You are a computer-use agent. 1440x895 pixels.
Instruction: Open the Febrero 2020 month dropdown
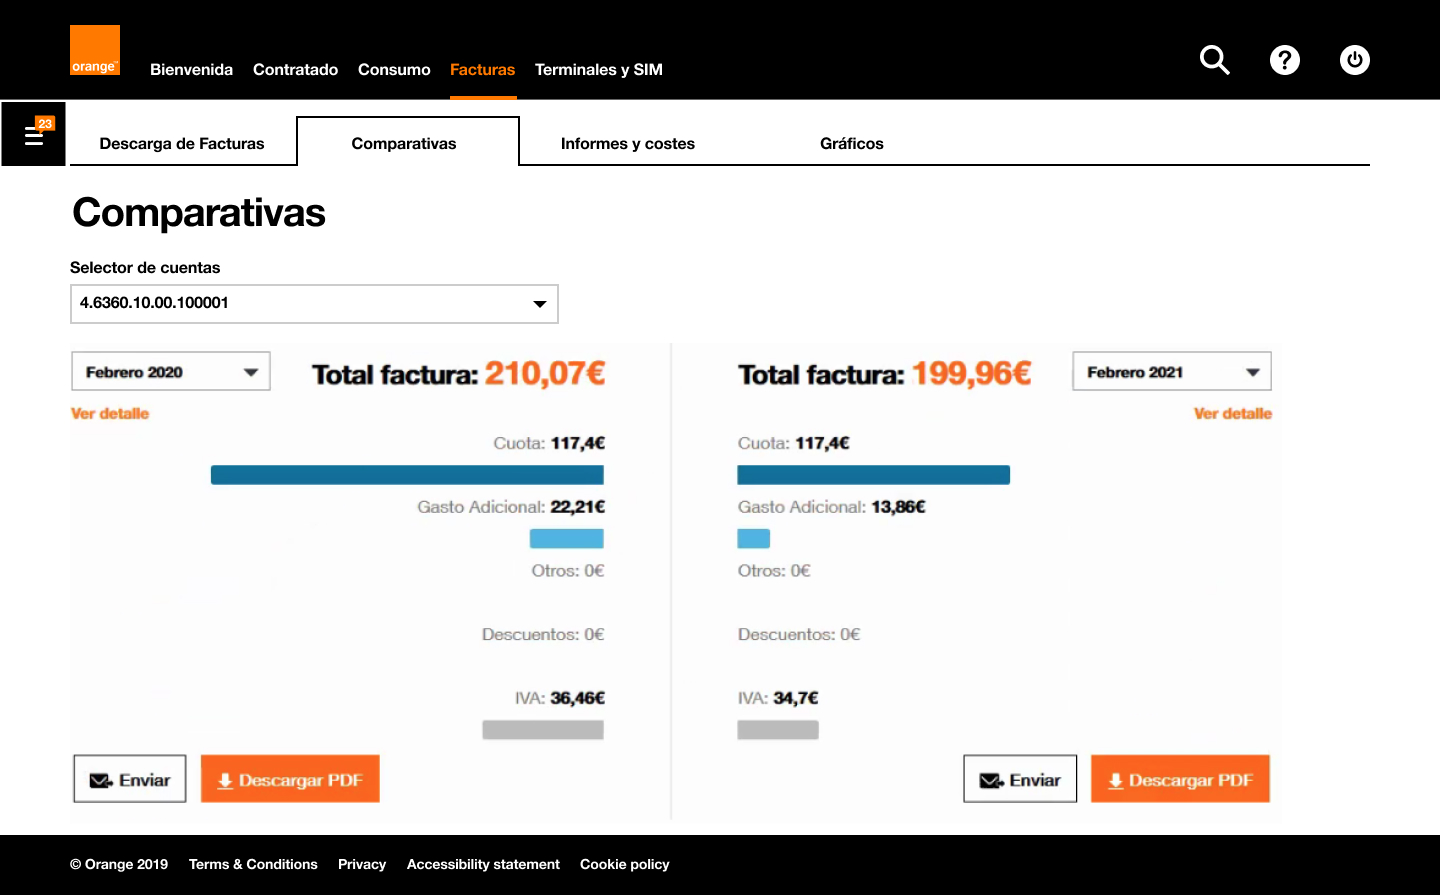coord(171,372)
